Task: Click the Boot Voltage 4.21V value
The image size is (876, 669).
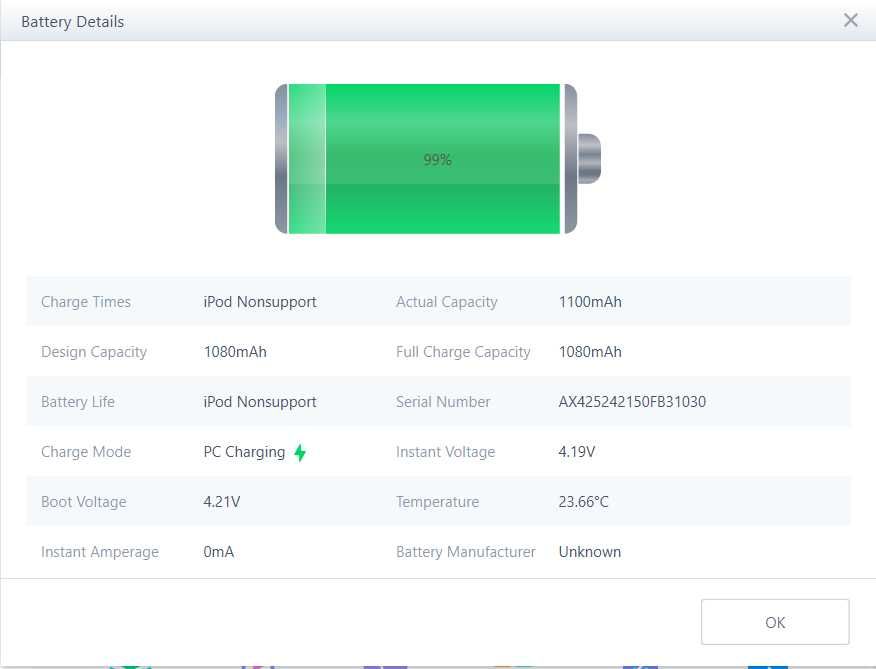Action: pyautogui.click(x=222, y=502)
